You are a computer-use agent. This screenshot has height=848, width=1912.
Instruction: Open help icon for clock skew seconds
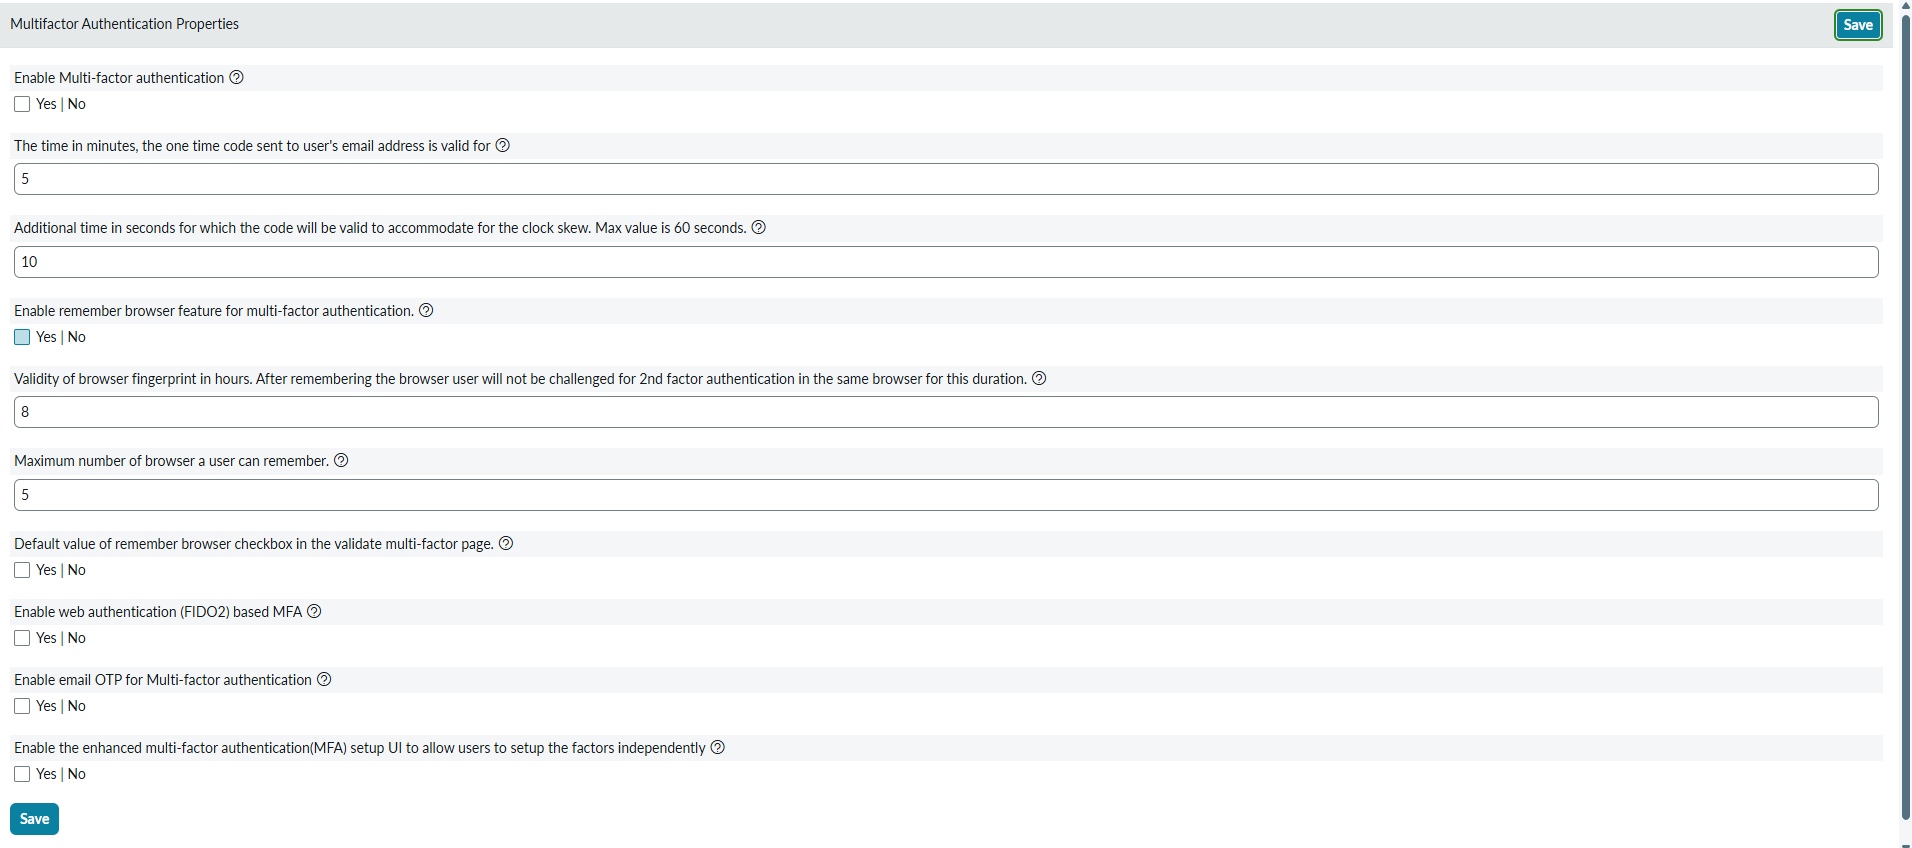tap(759, 227)
